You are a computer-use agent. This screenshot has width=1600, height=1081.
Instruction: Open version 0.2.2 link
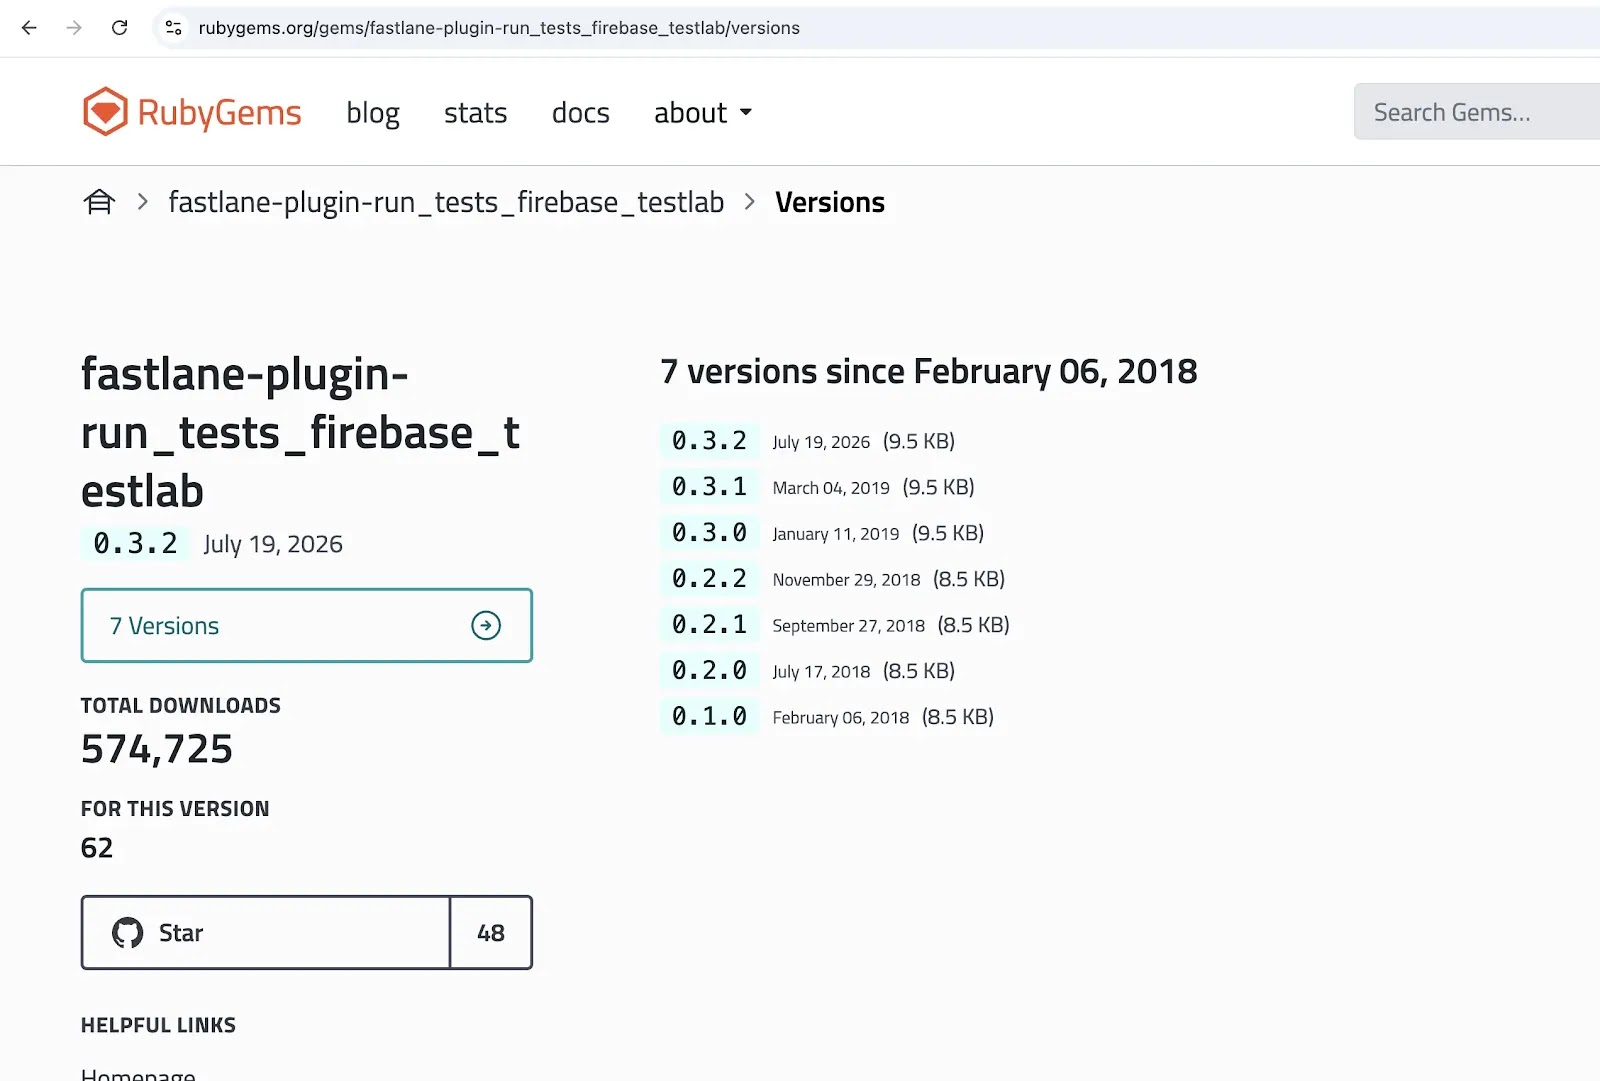click(x=709, y=579)
